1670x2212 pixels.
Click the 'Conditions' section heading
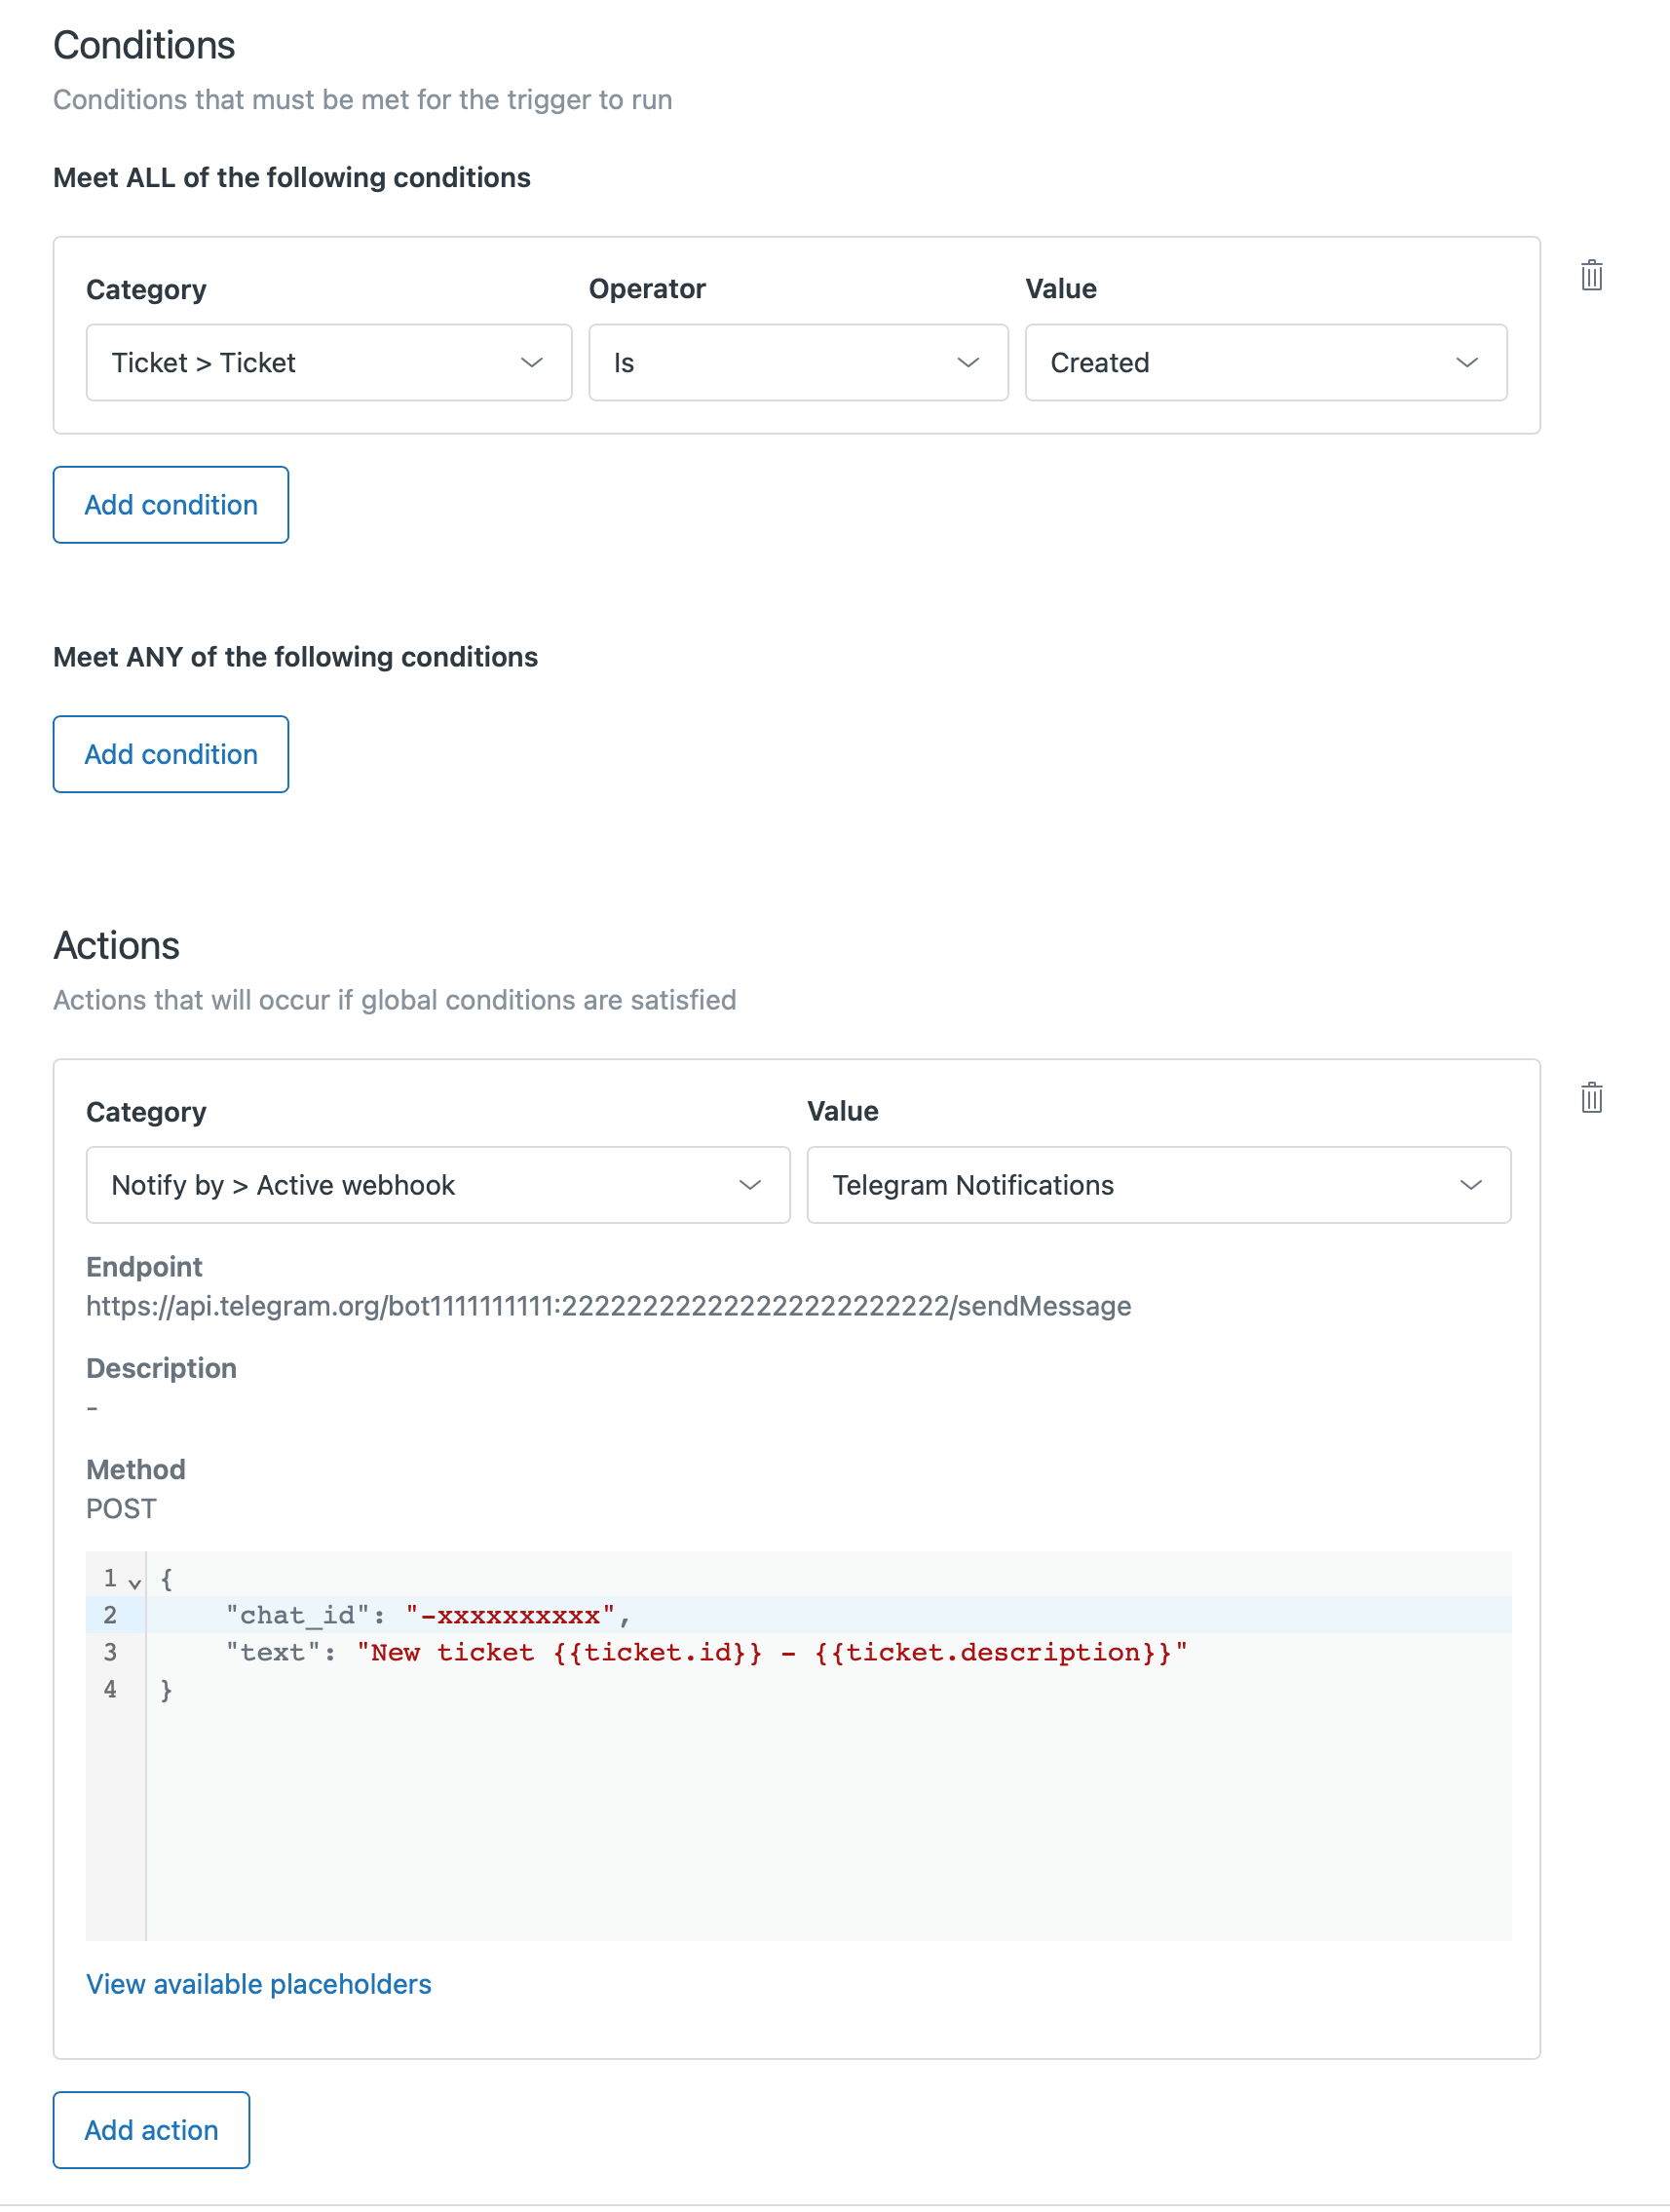tap(144, 45)
